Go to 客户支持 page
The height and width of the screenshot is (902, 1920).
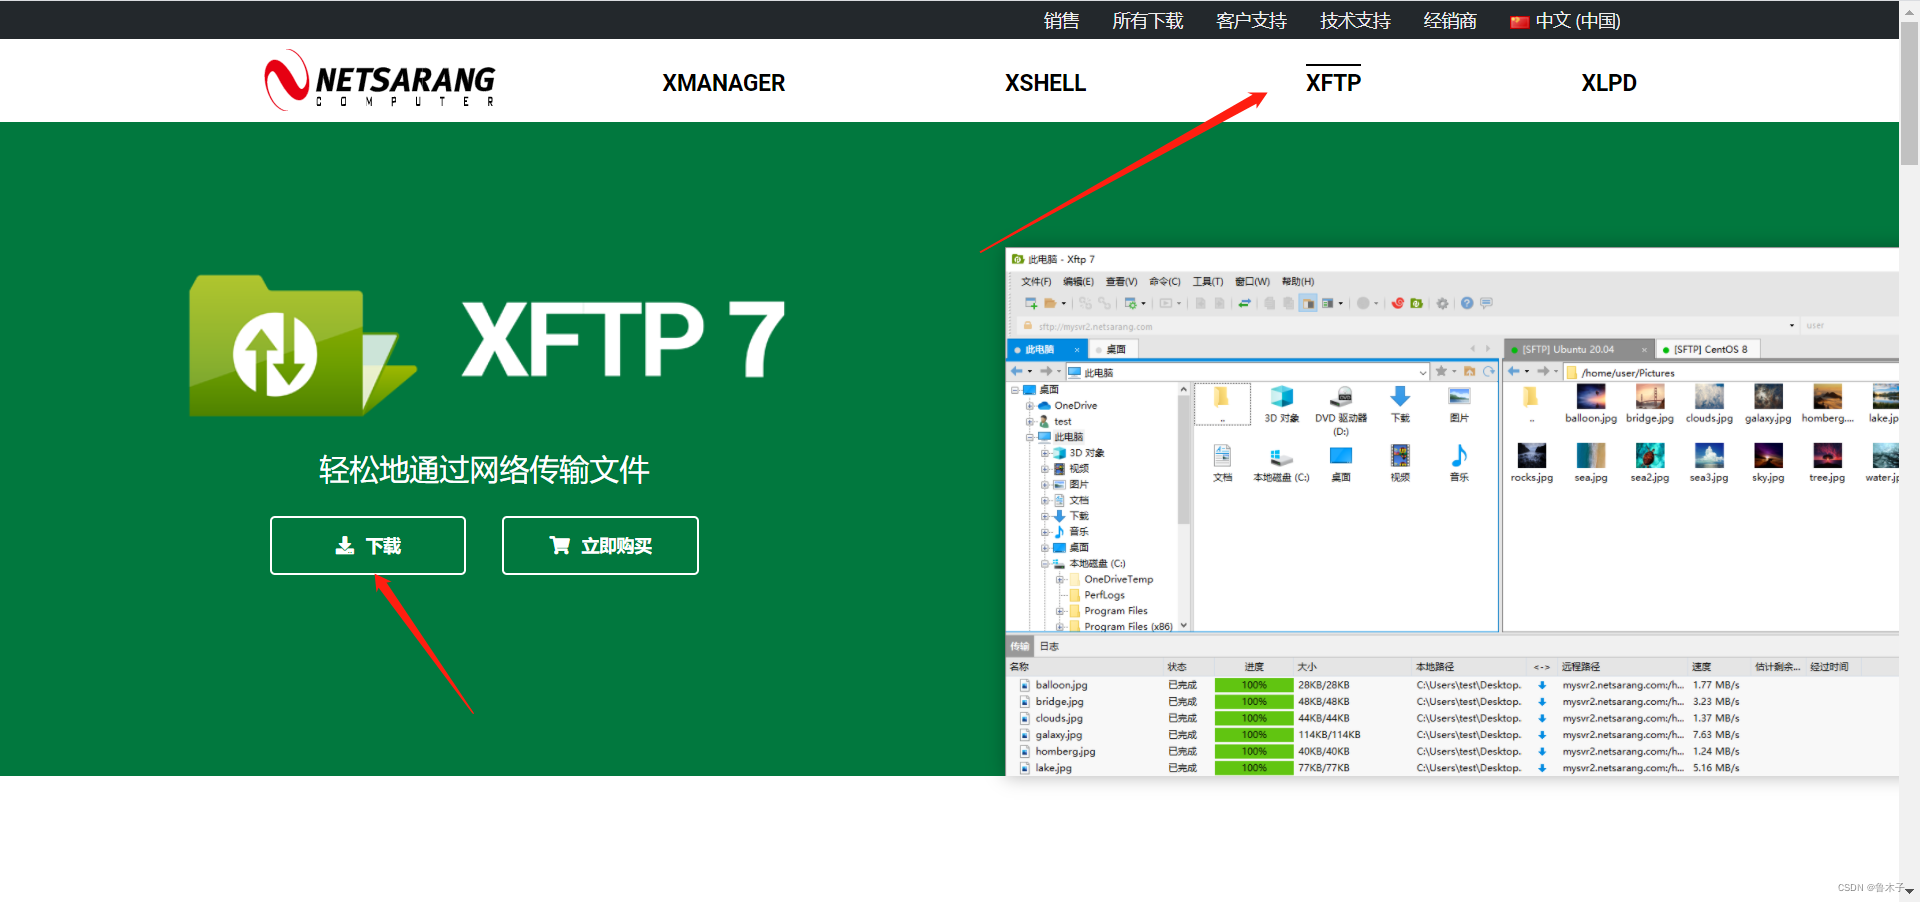point(1251,21)
